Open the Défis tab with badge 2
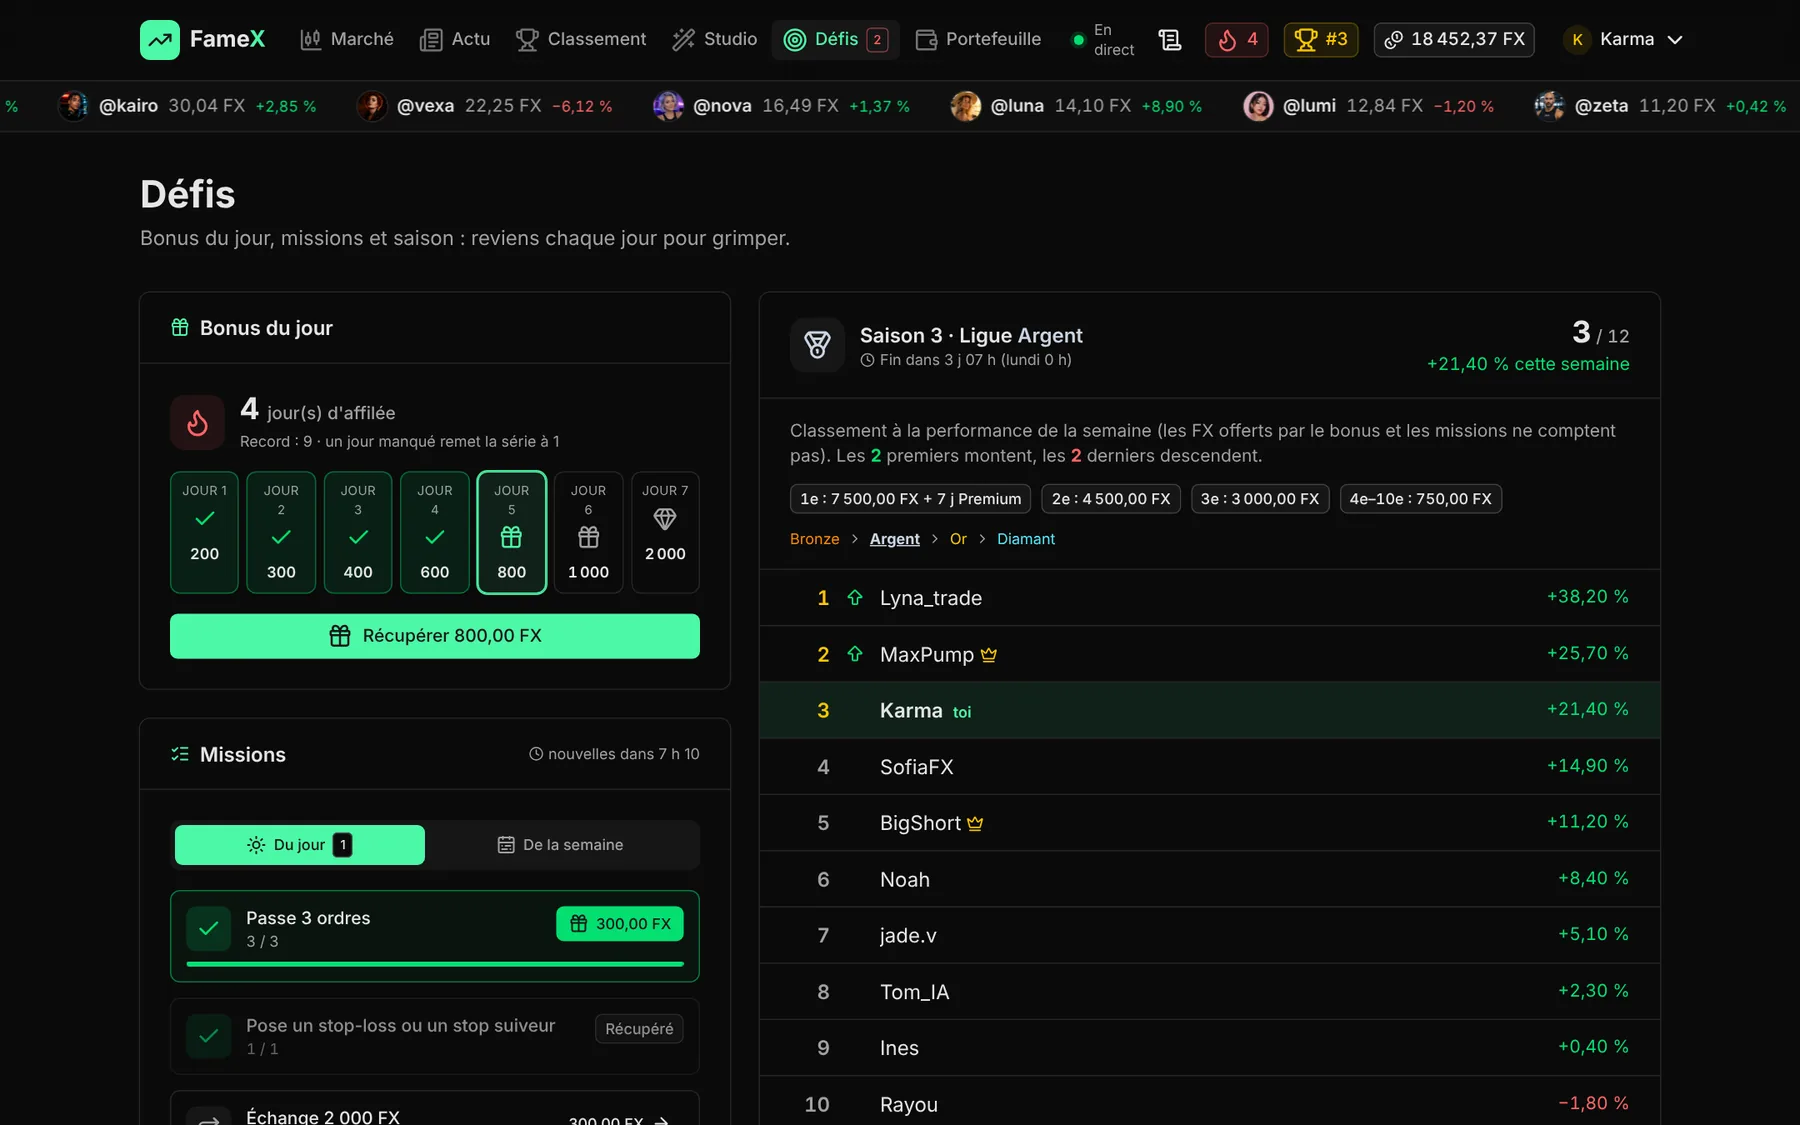The width and height of the screenshot is (1800, 1125). pyautogui.click(x=836, y=40)
